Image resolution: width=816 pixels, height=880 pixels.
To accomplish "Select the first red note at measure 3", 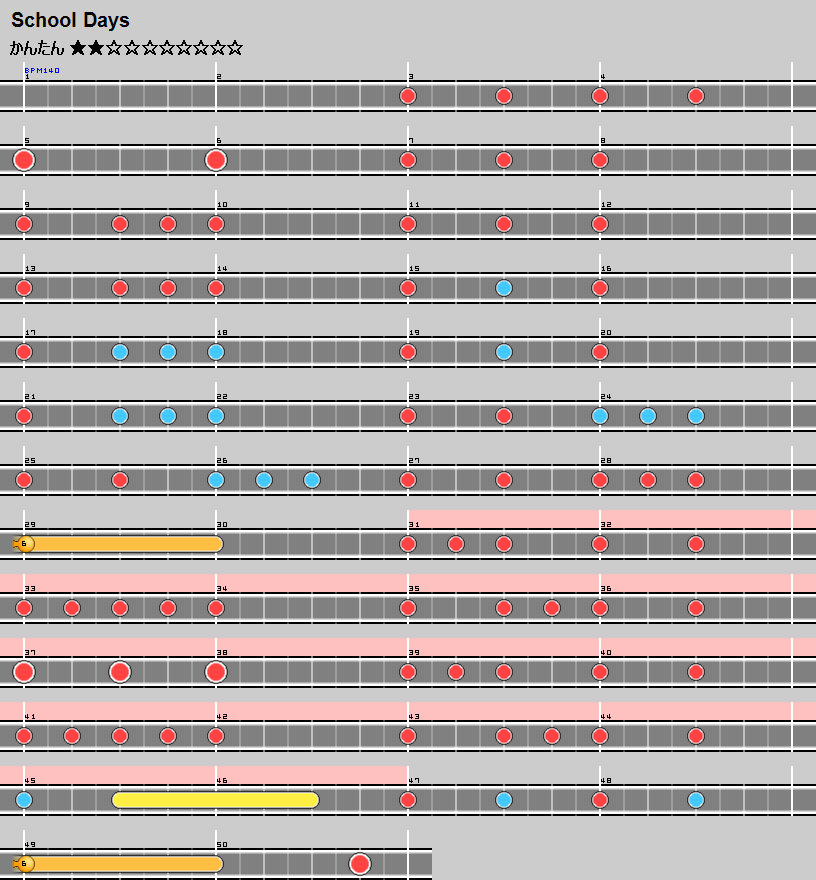I will (x=408, y=96).
